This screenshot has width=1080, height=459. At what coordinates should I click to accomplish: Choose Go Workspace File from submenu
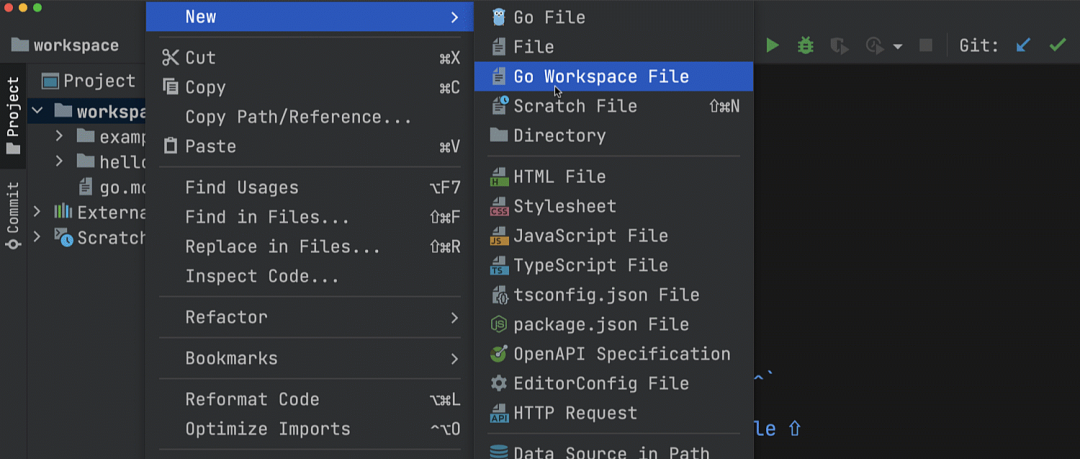pos(600,76)
